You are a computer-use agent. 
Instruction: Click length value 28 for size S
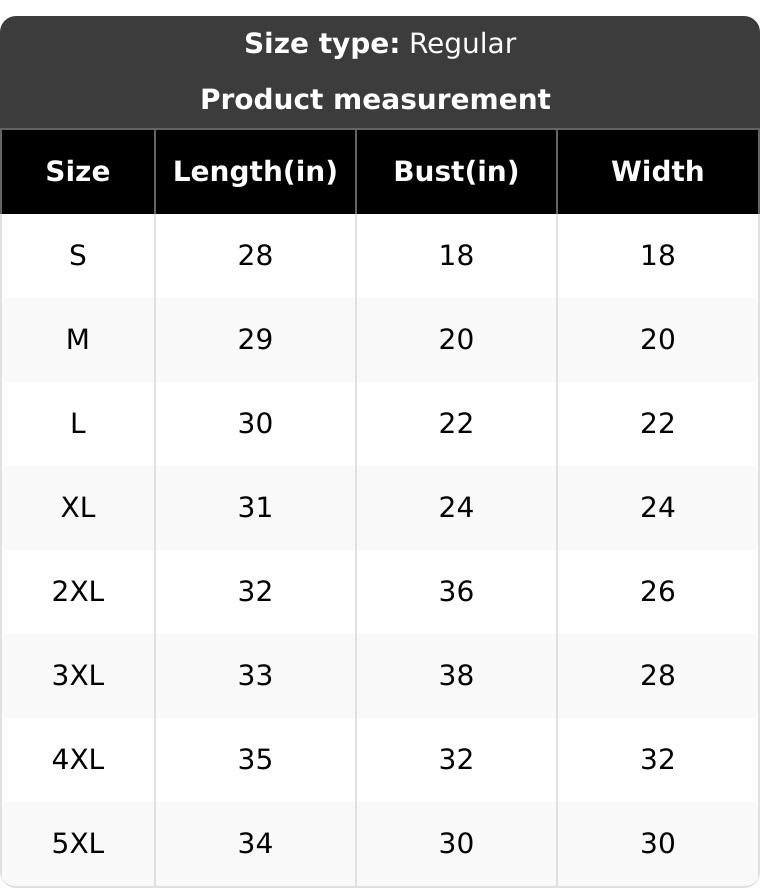coord(255,256)
